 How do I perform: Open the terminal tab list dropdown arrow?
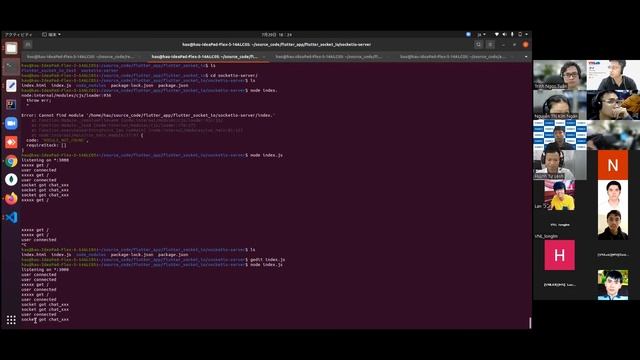point(526,57)
